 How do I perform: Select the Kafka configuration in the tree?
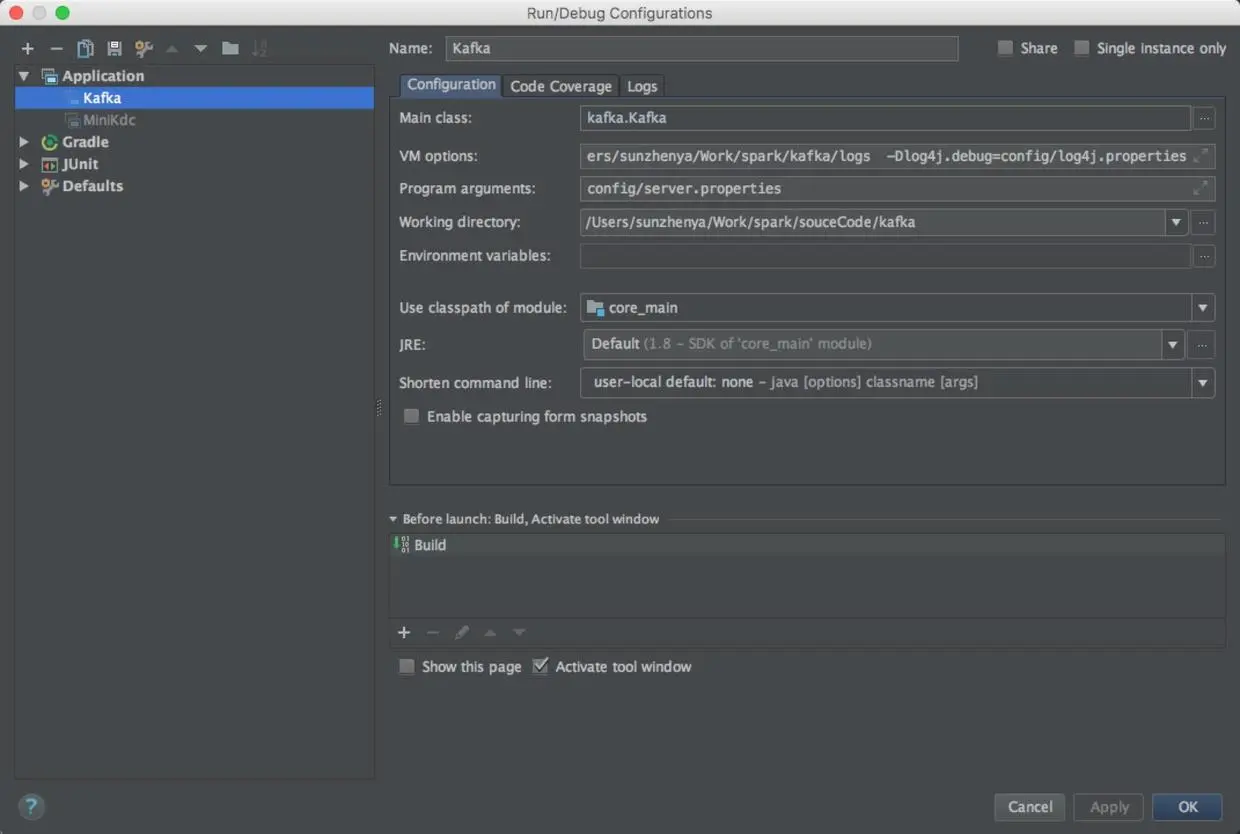click(x=194, y=98)
